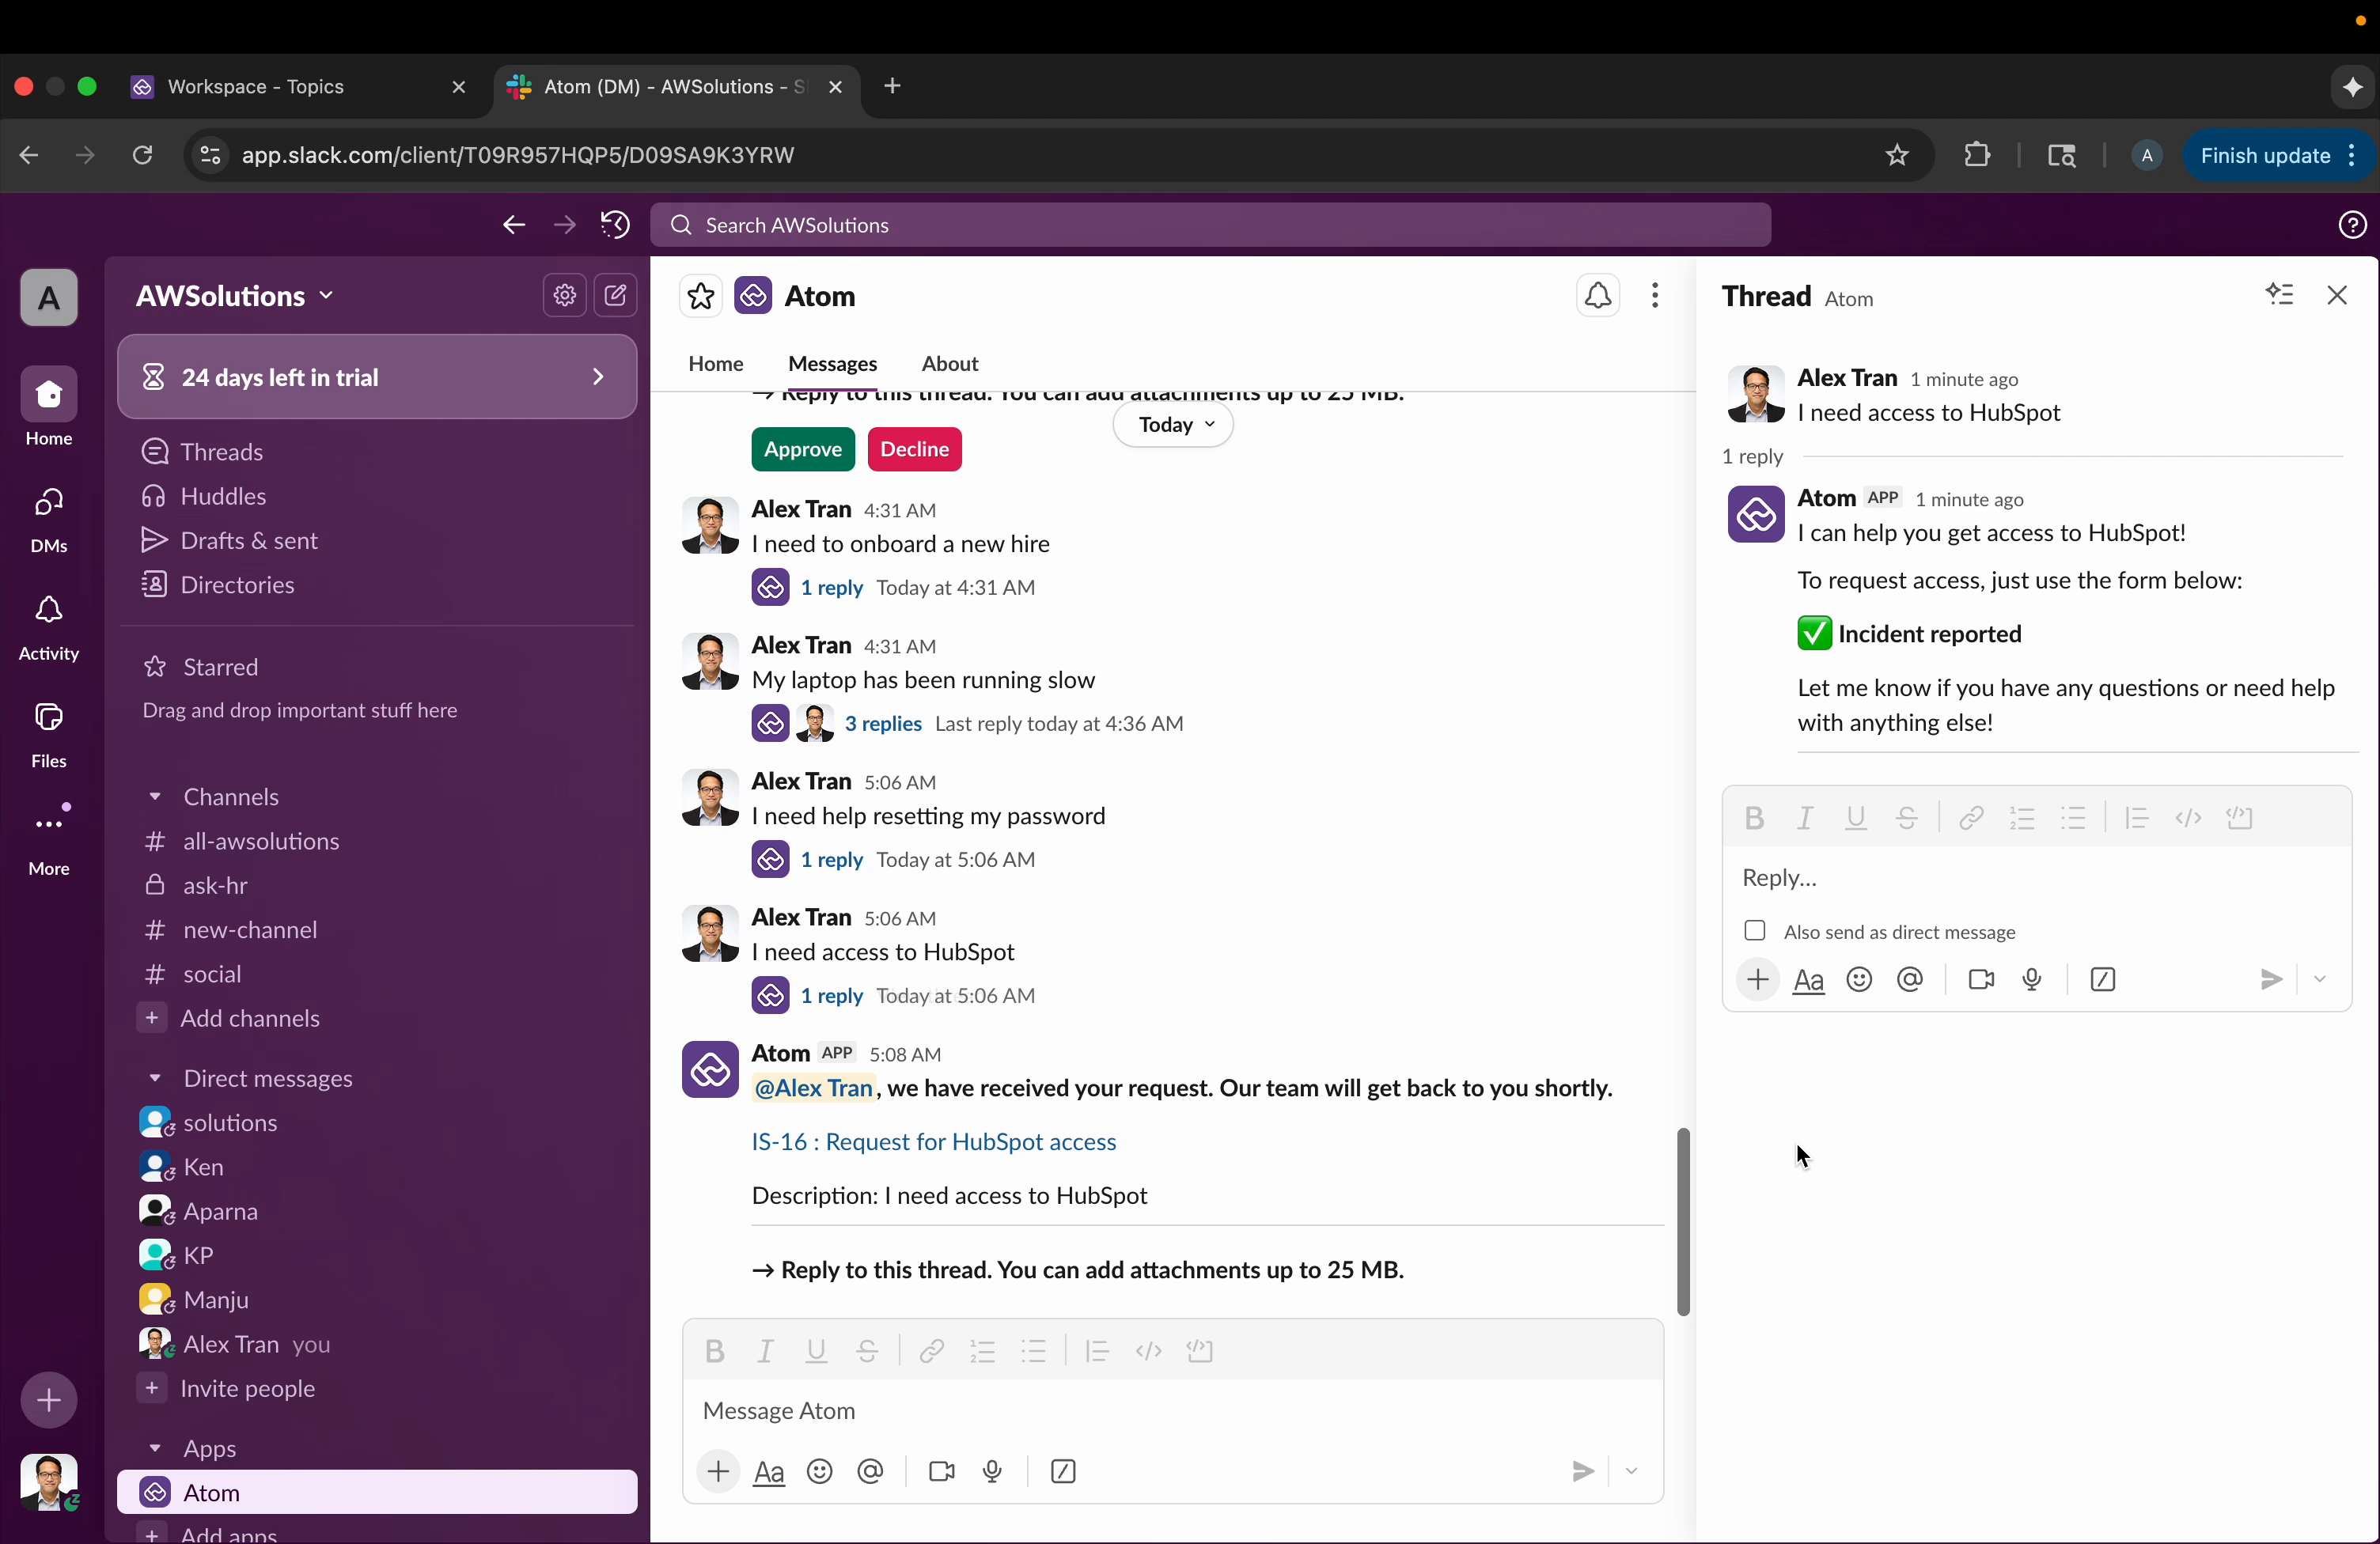Record an audio clip in the composer
The height and width of the screenshot is (1544, 2380).
(993, 1472)
